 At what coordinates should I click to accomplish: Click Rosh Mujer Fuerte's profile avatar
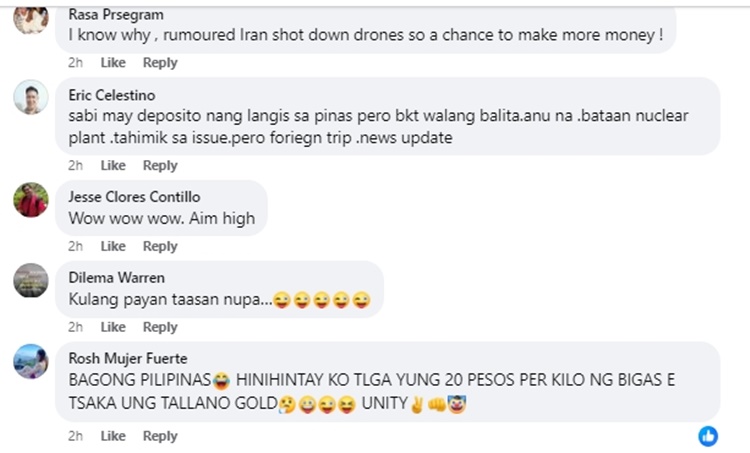tap(31, 361)
